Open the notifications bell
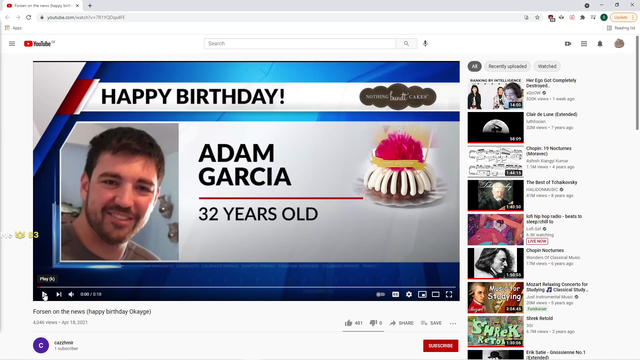Image resolution: width=640 pixels, height=360 pixels. (600, 44)
